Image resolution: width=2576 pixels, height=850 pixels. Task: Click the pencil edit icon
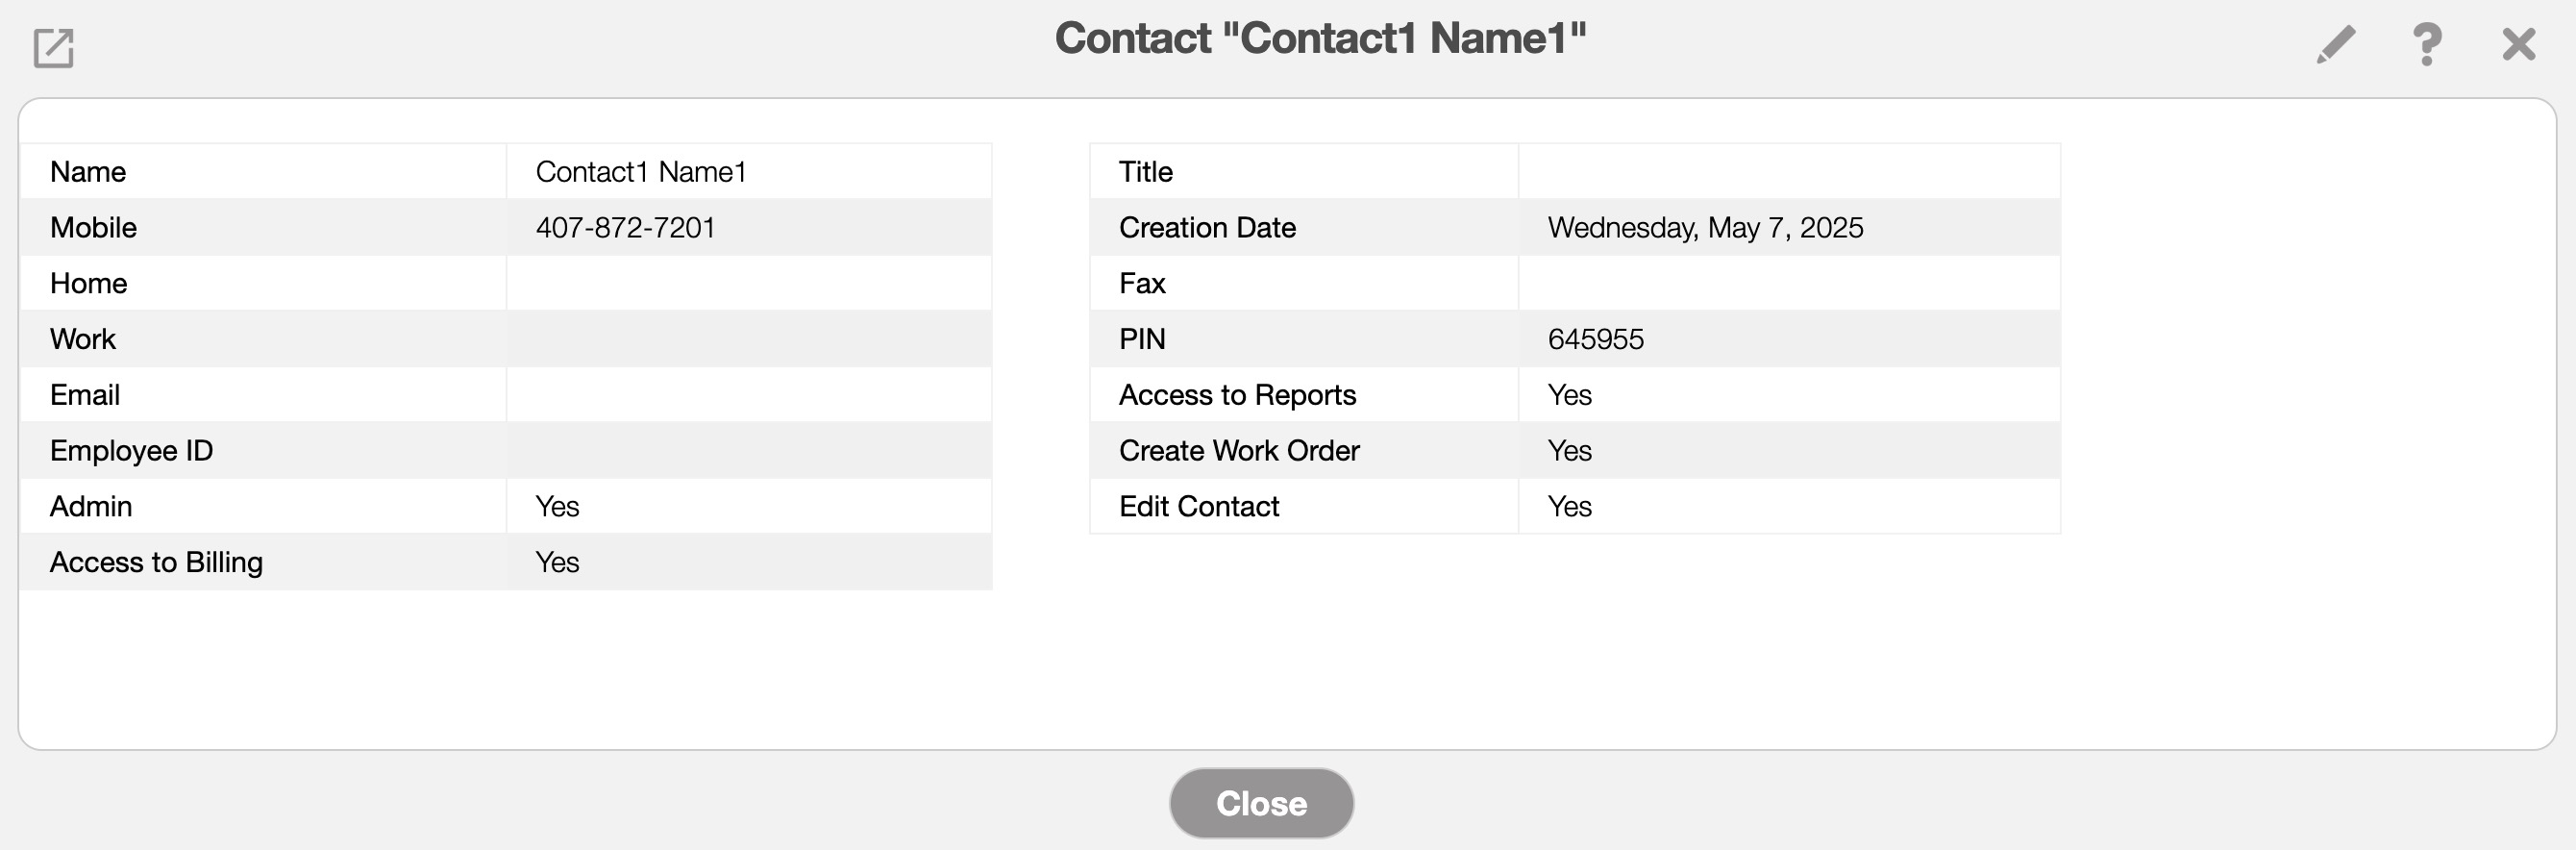[2335, 45]
